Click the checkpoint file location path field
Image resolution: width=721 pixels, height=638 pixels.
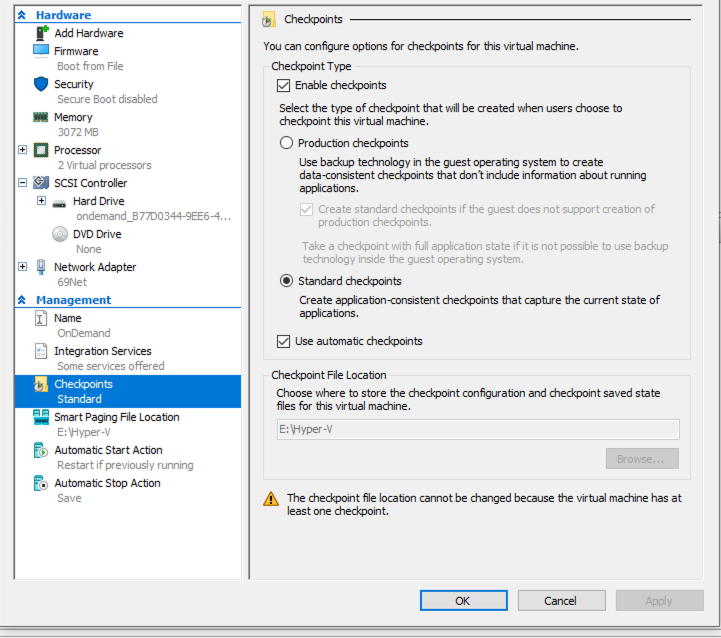[x=477, y=429]
